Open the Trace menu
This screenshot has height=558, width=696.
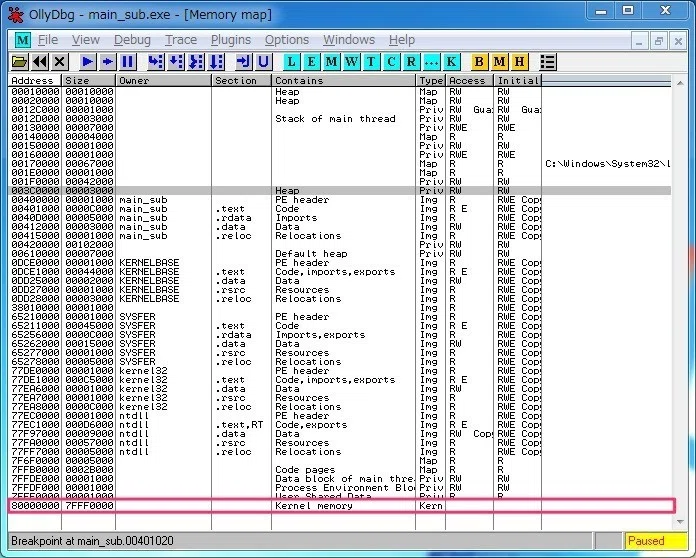click(181, 40)
